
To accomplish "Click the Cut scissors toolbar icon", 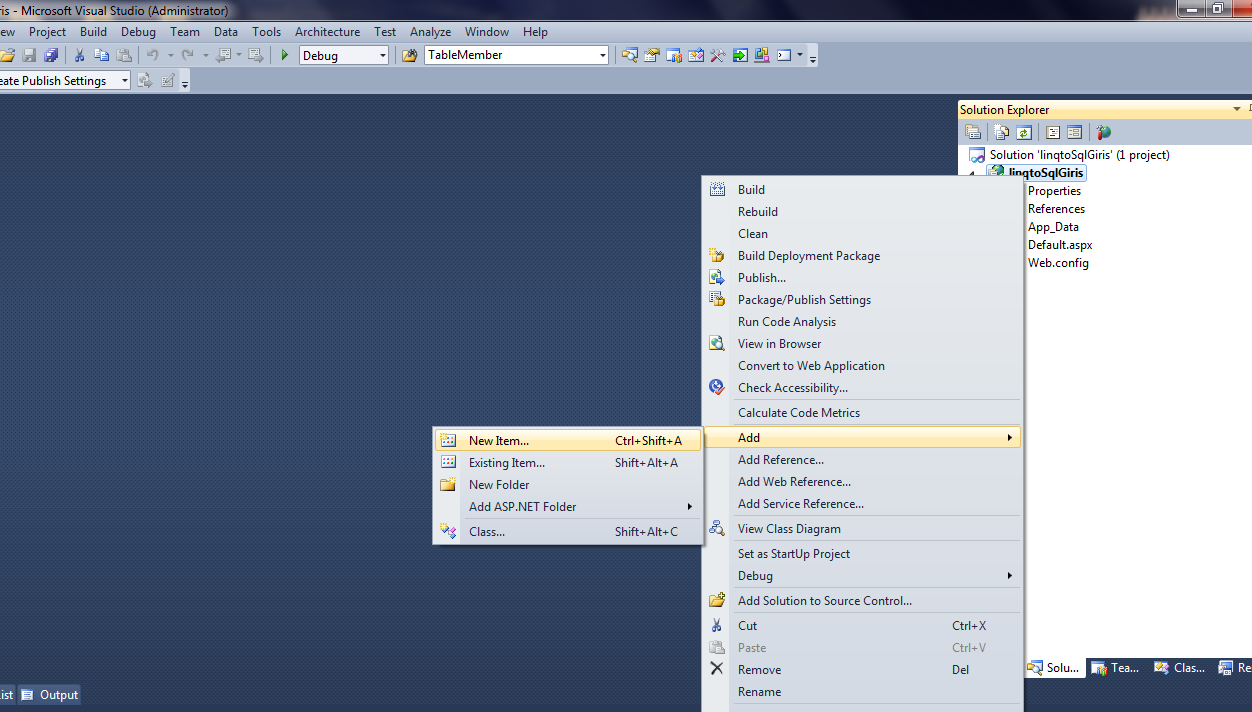I will click(x=79, y=55).
